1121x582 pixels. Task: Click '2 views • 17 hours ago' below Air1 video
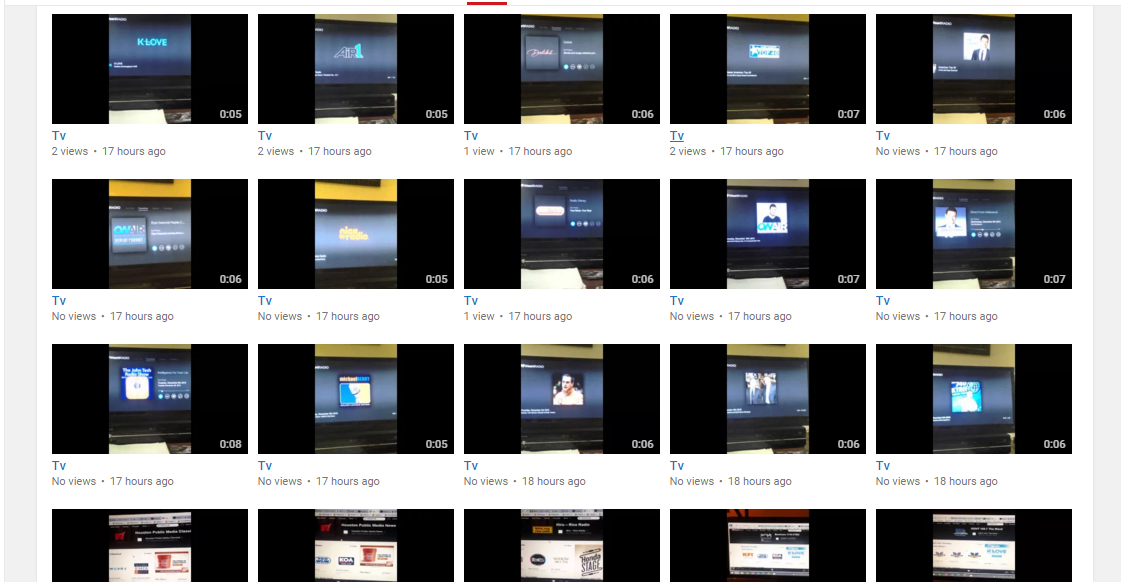pyautogui.click(x=315, y=152)
